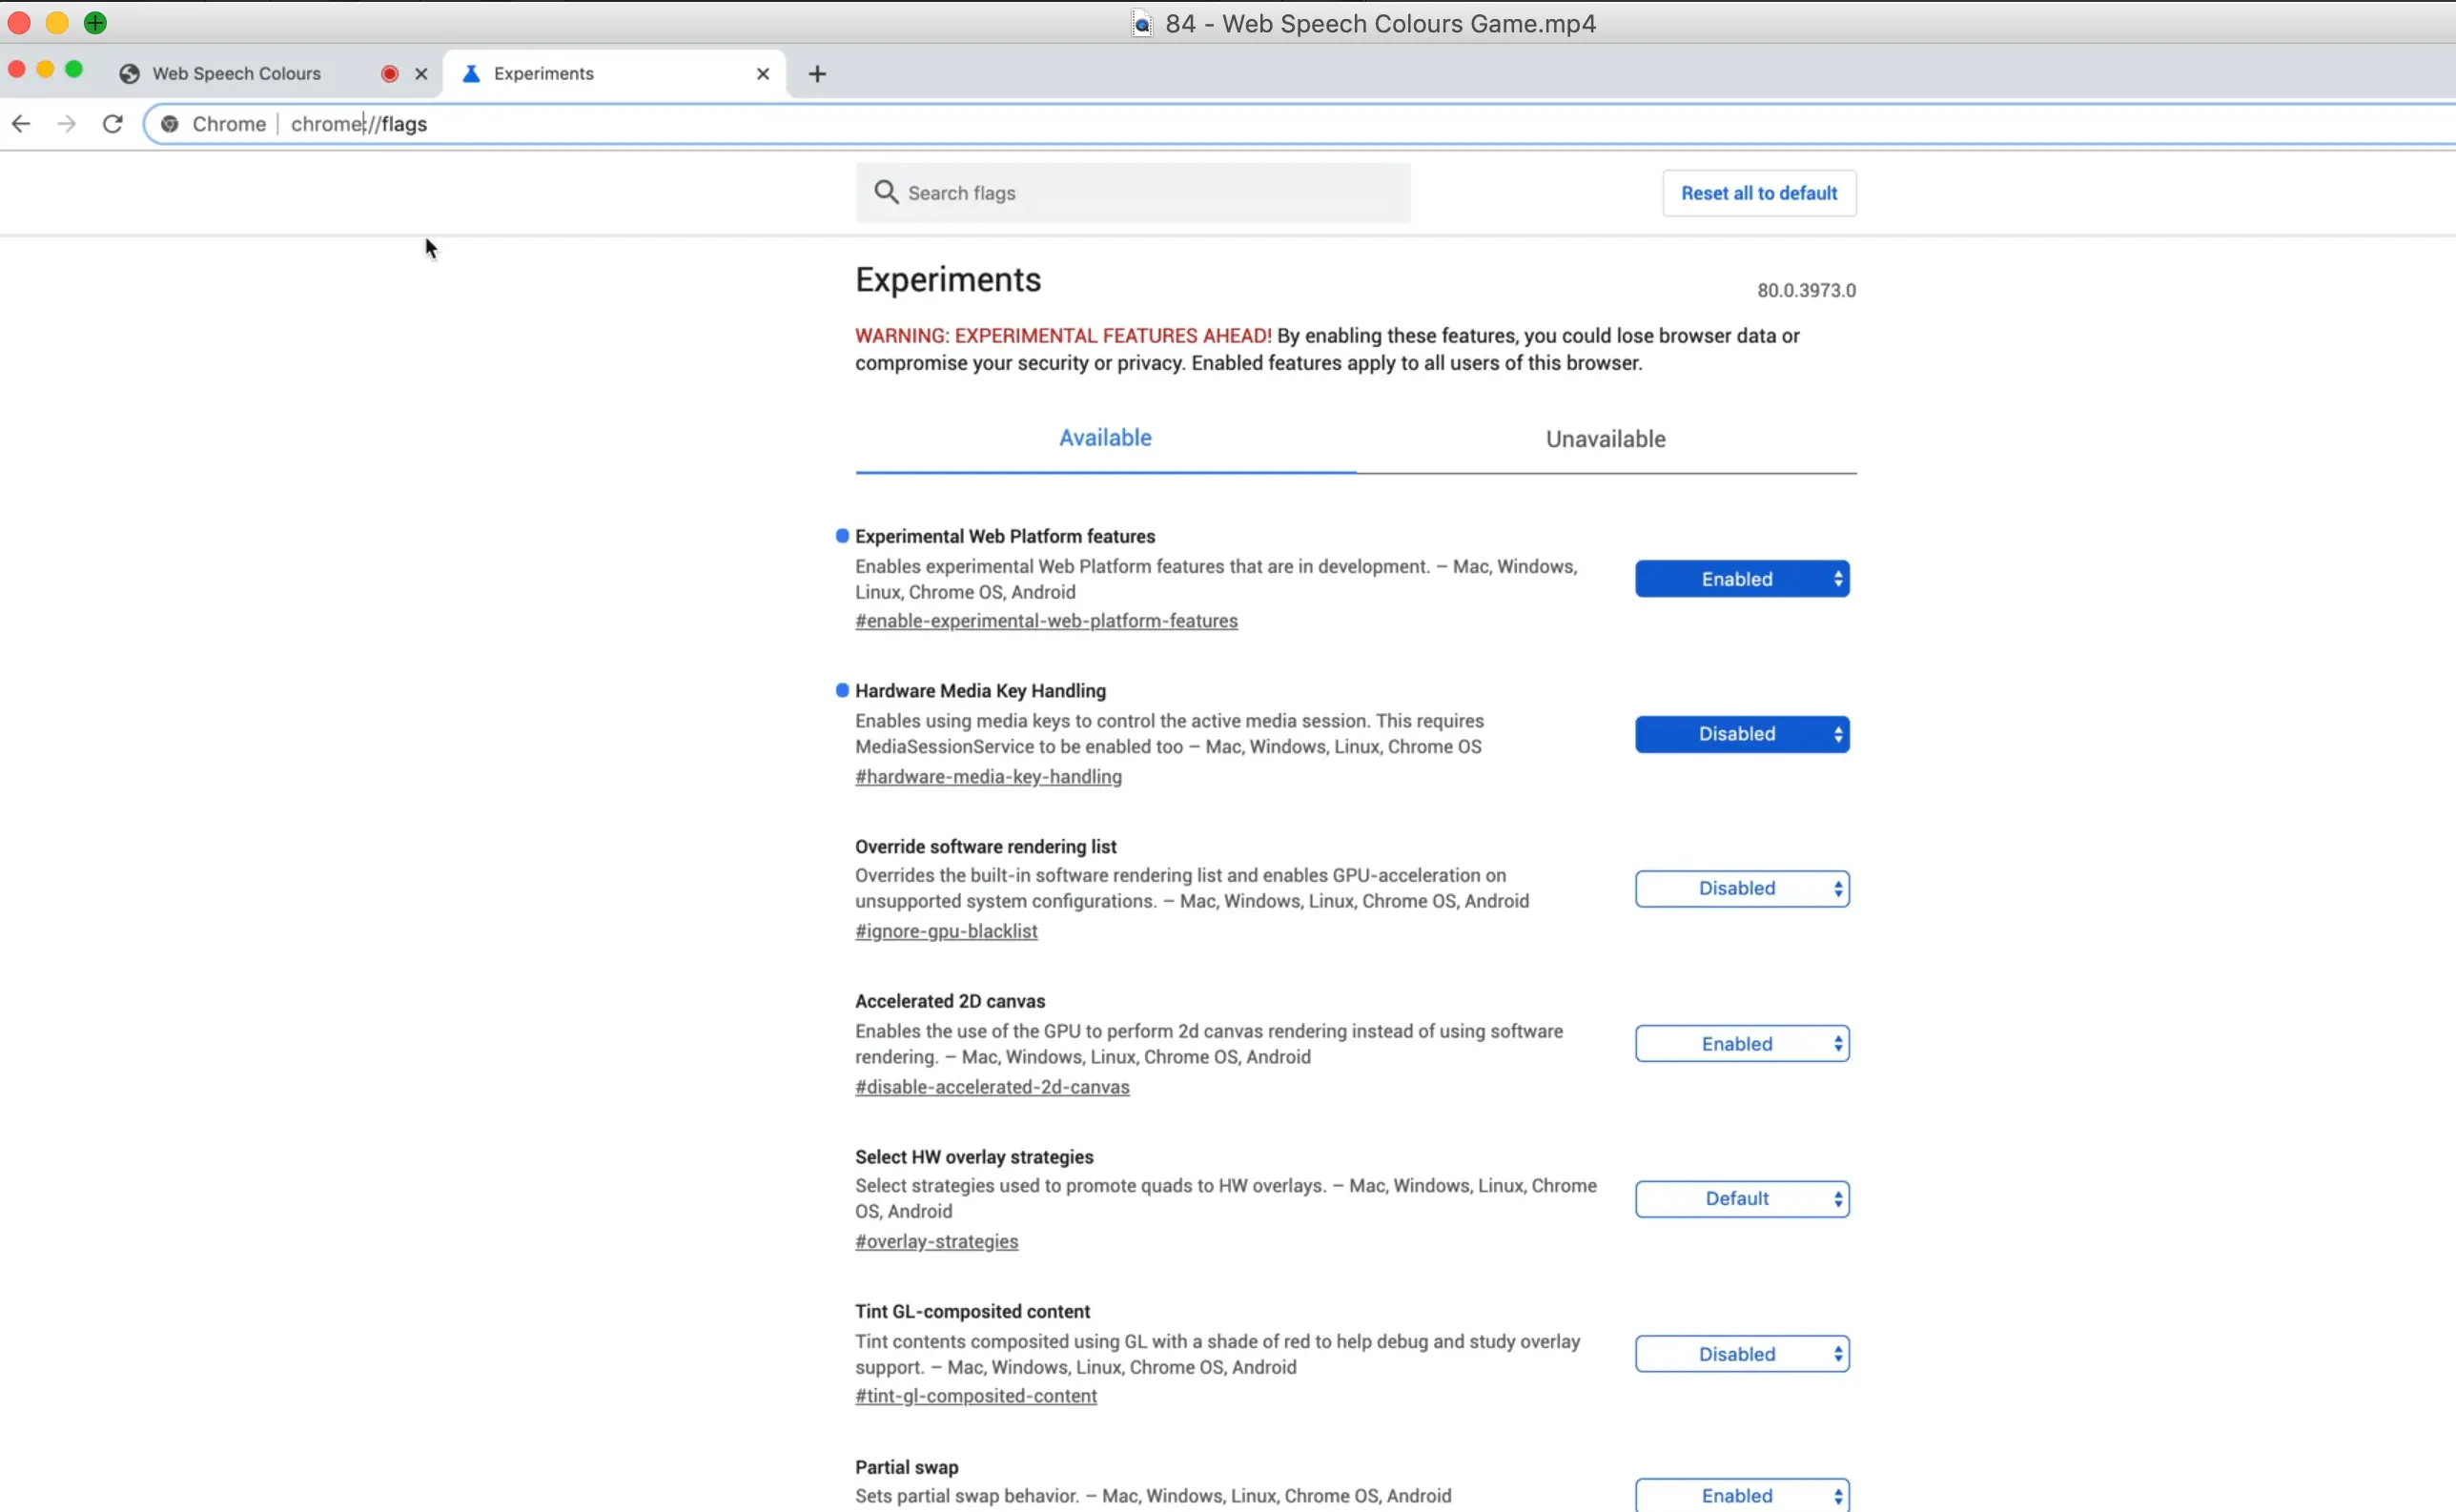Image resolution: width=2456 pixels, height=1512 pixels.
Task: Click the red recording indicator on tab
Action: click(x=390, y=74)
